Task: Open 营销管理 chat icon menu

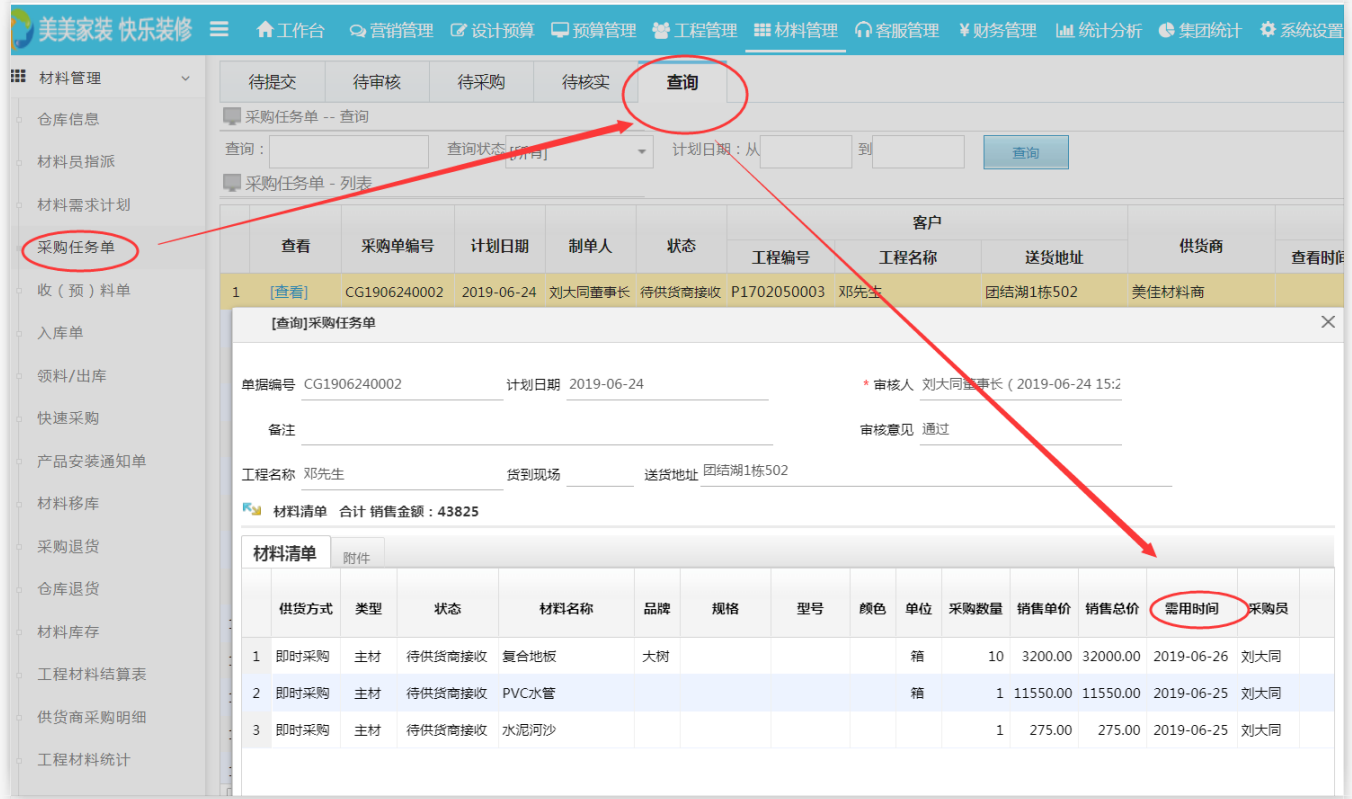Action: (x=357, y=31)
